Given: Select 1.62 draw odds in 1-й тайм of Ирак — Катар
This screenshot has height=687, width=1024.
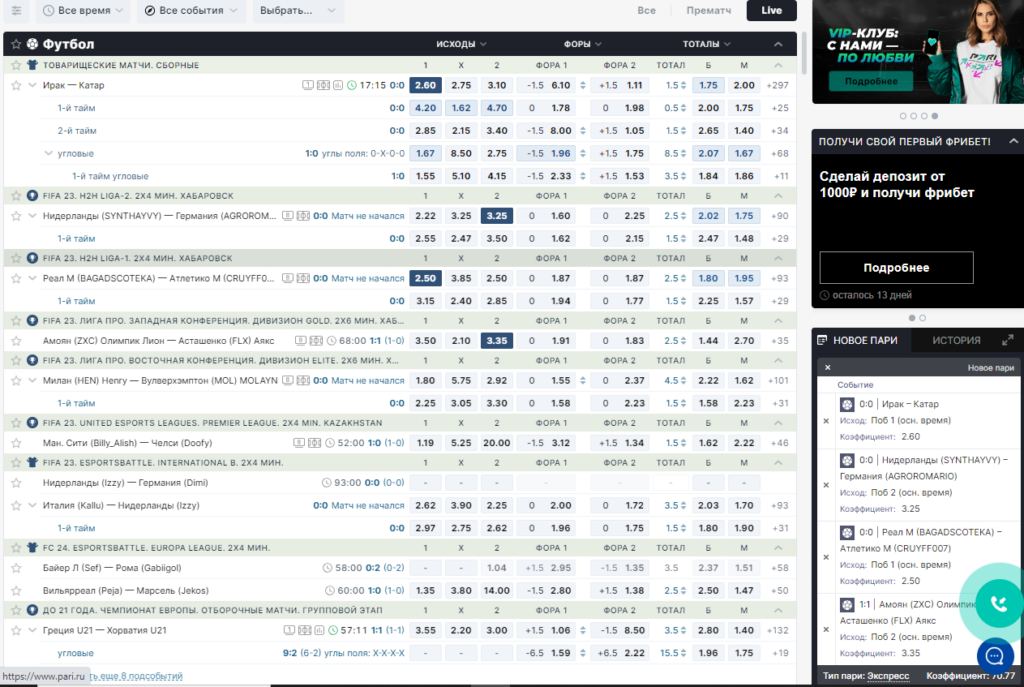Looking at the screenshot, I should (x=461, y=108).
